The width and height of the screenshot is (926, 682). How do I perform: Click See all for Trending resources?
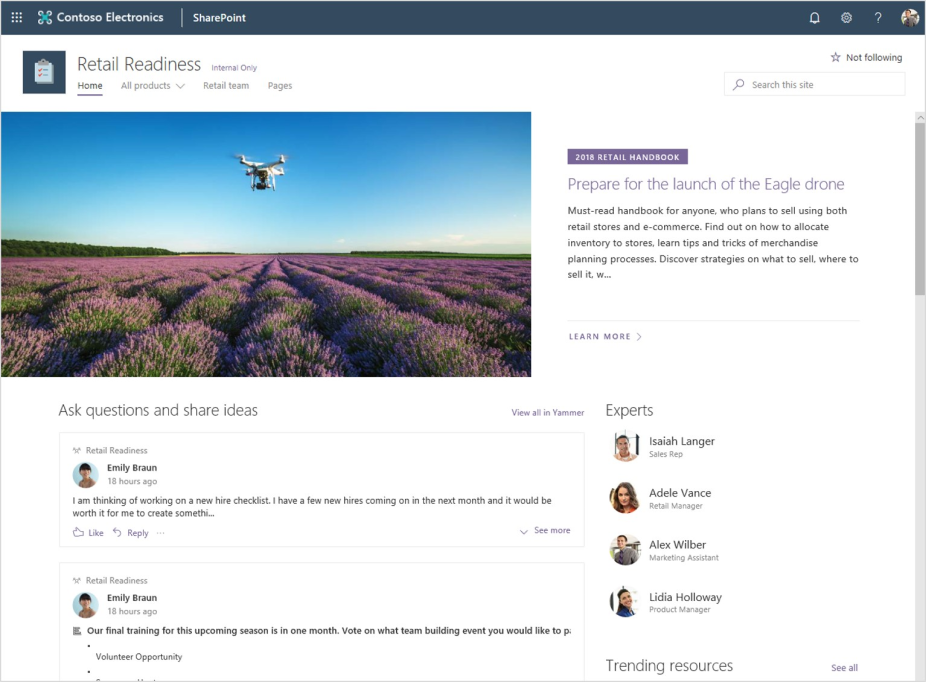click(845, 668)
